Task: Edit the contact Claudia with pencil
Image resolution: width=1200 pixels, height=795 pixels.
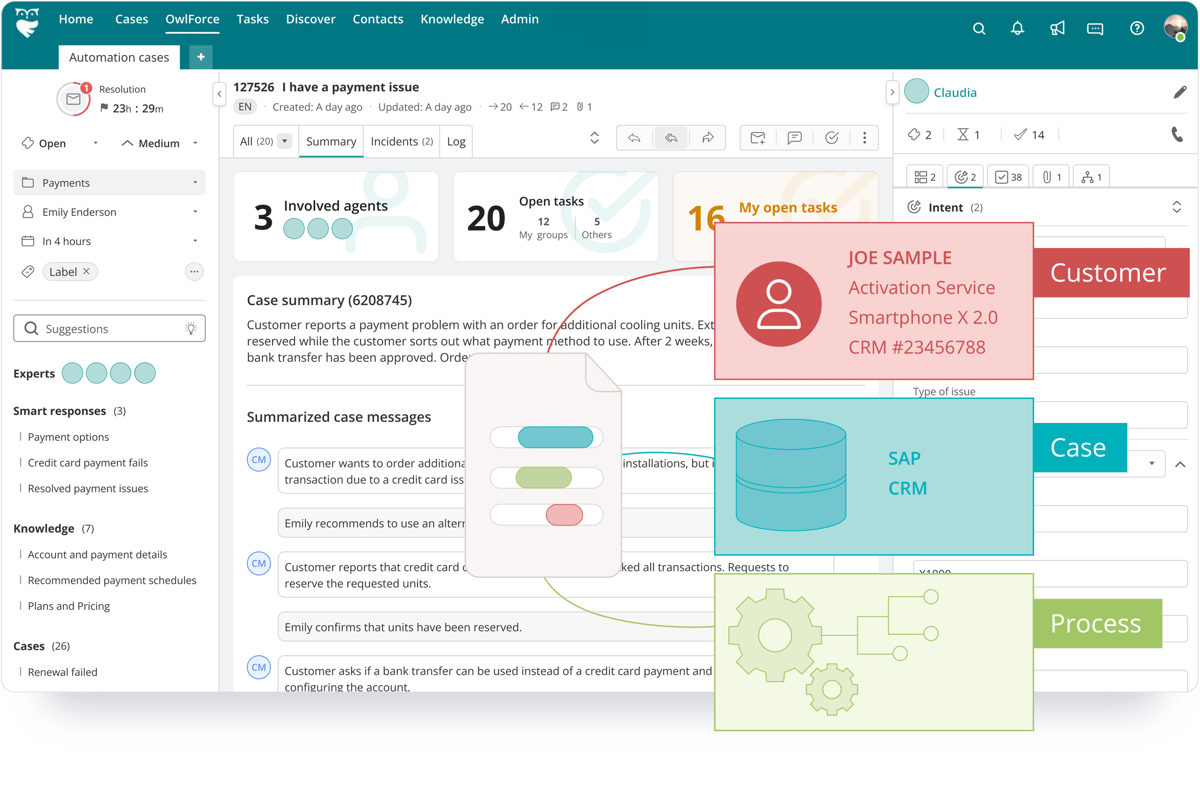Action: pyautogui.click(x=1180, y=92)
